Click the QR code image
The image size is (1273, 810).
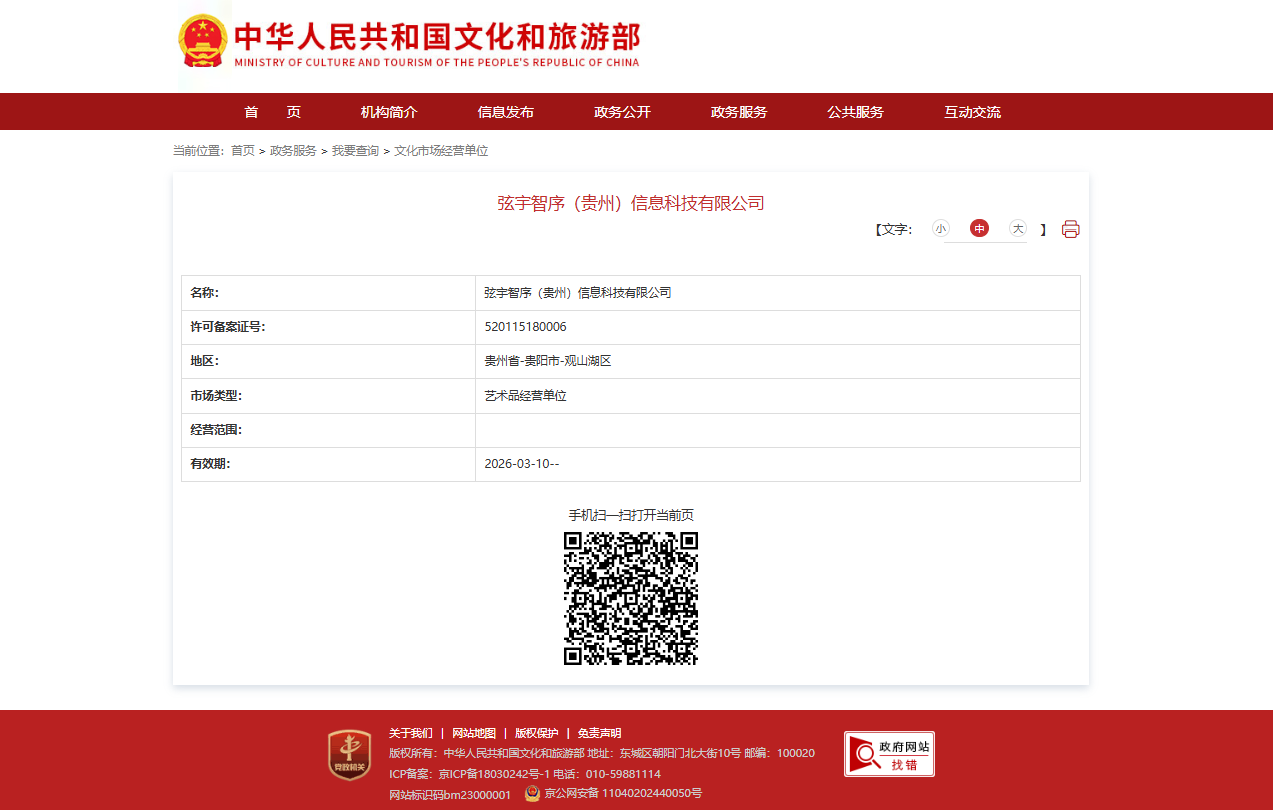[x=631, y=598]
